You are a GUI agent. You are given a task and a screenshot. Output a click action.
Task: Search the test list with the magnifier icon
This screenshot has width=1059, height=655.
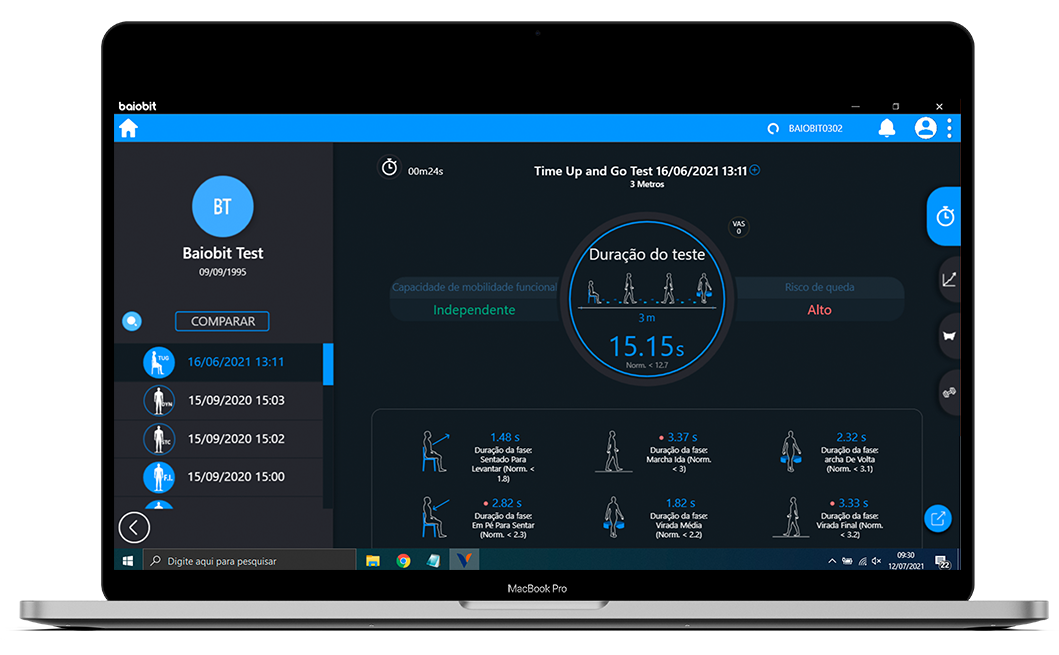(132, 321)
